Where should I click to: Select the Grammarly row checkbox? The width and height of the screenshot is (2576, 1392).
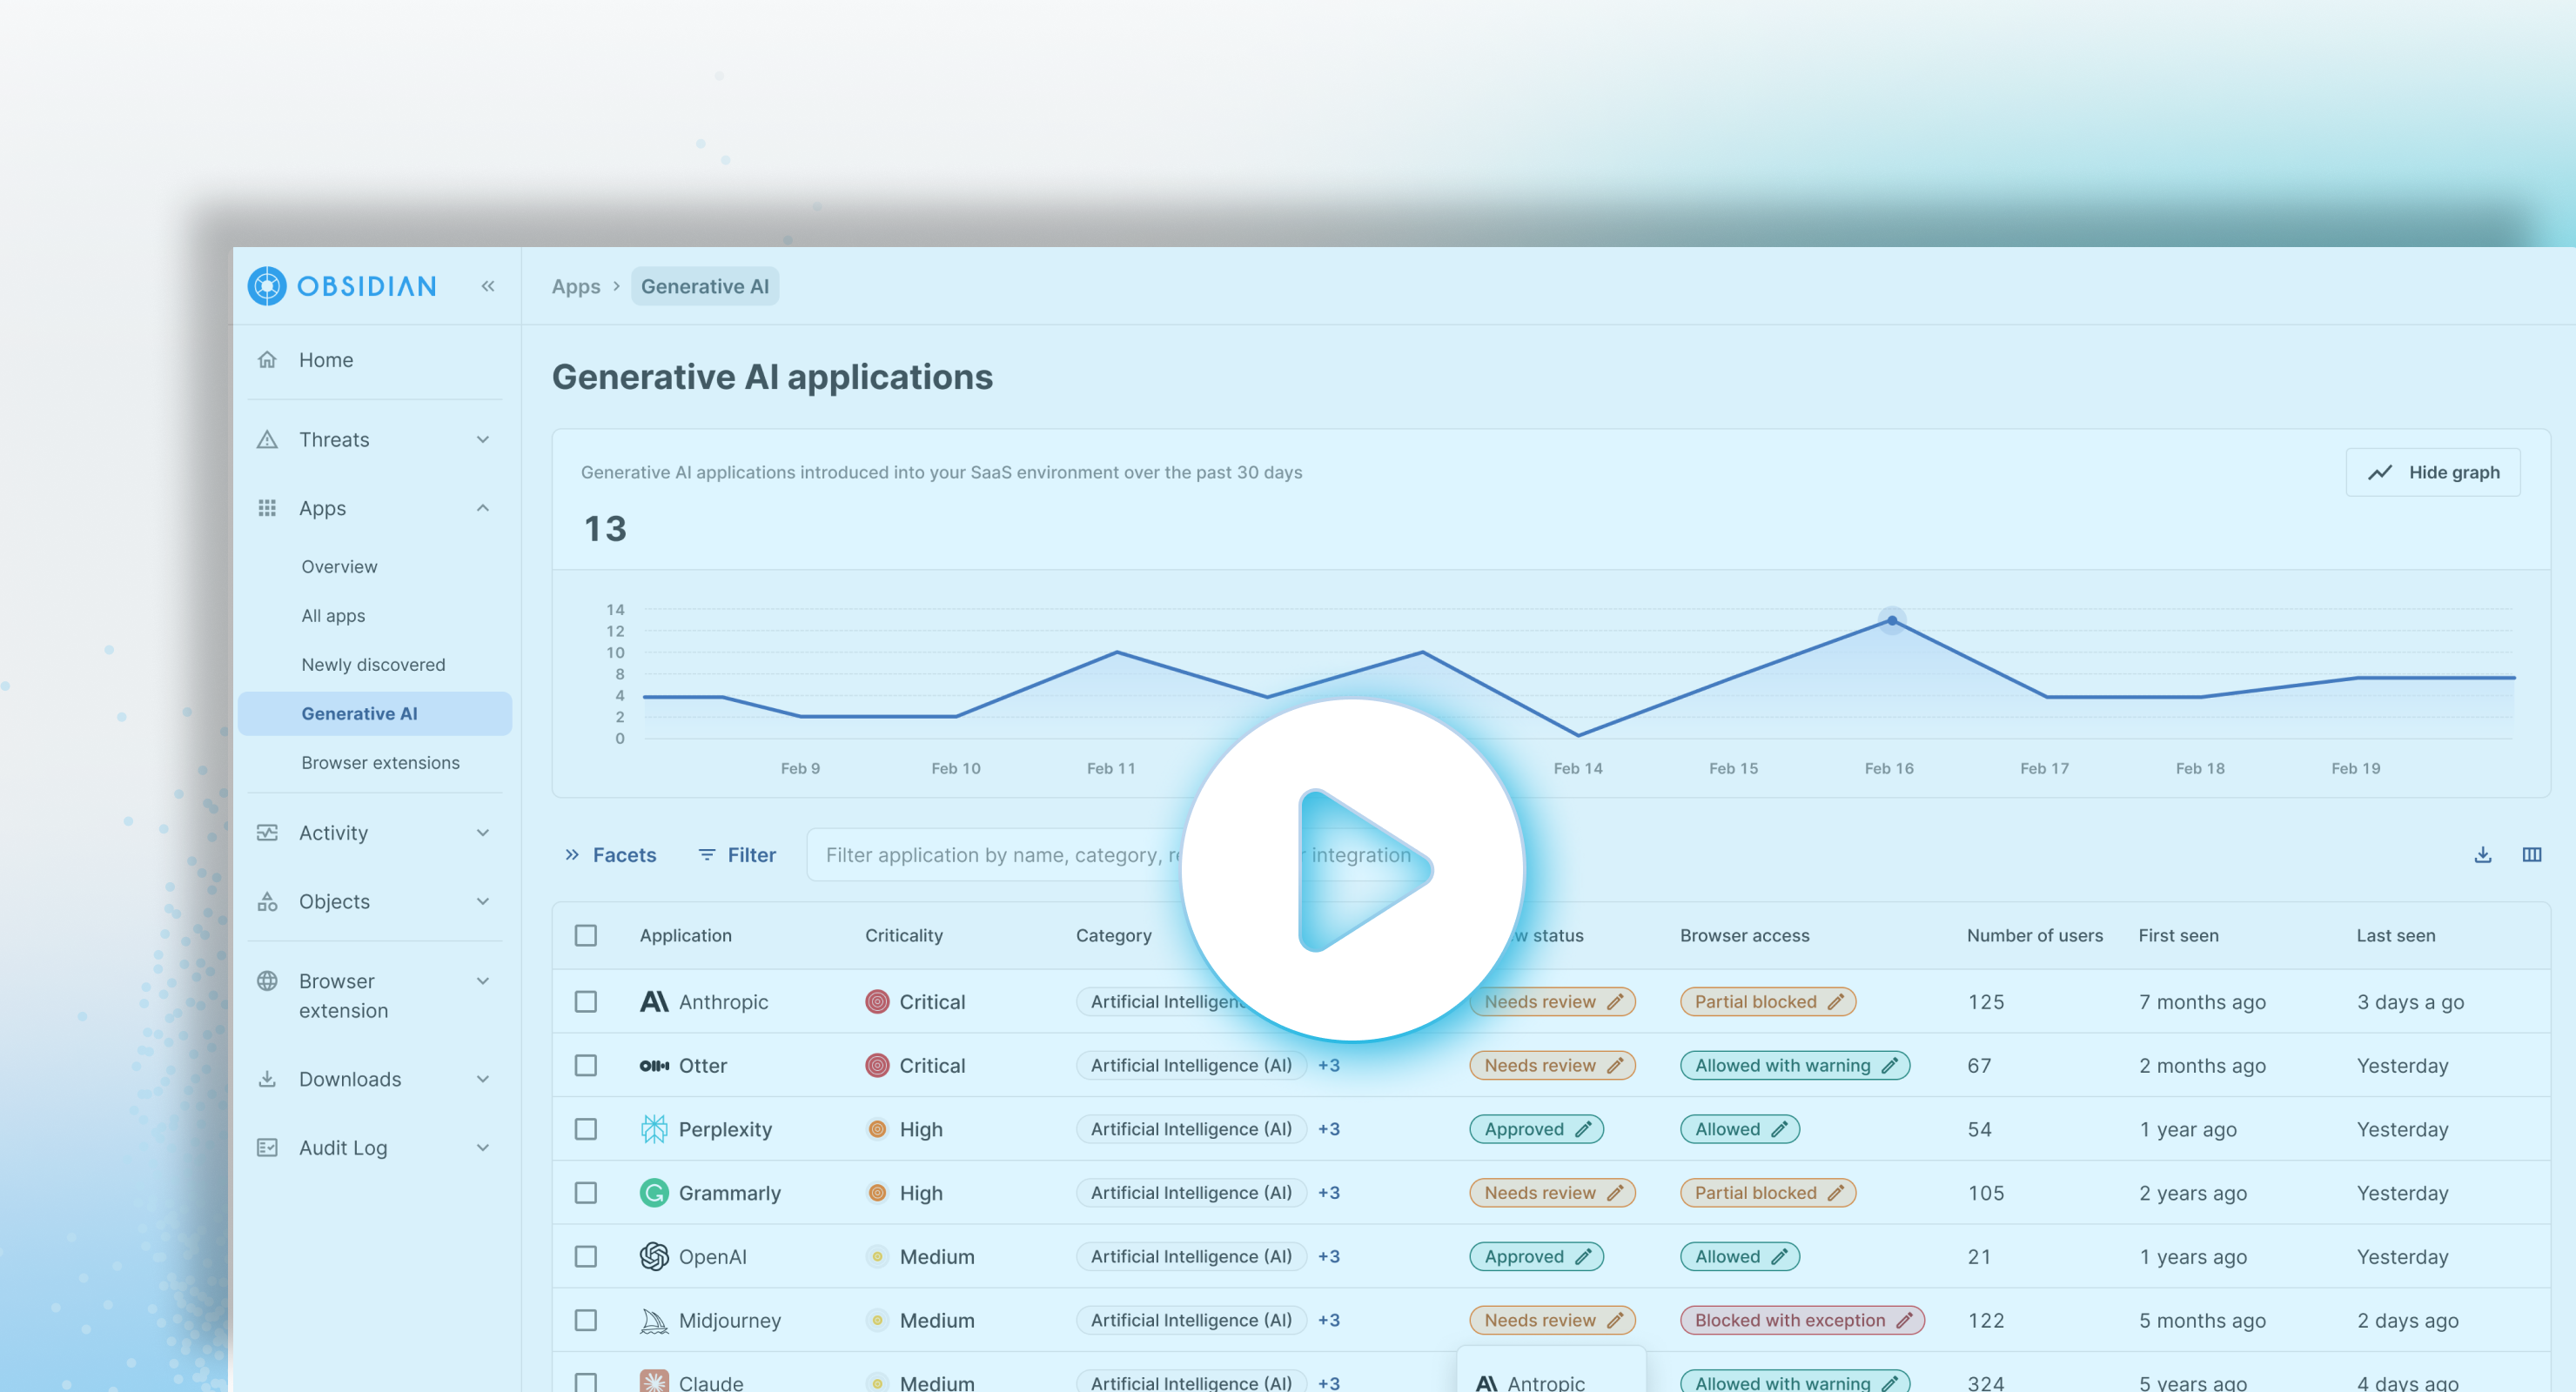(586, 1193)
